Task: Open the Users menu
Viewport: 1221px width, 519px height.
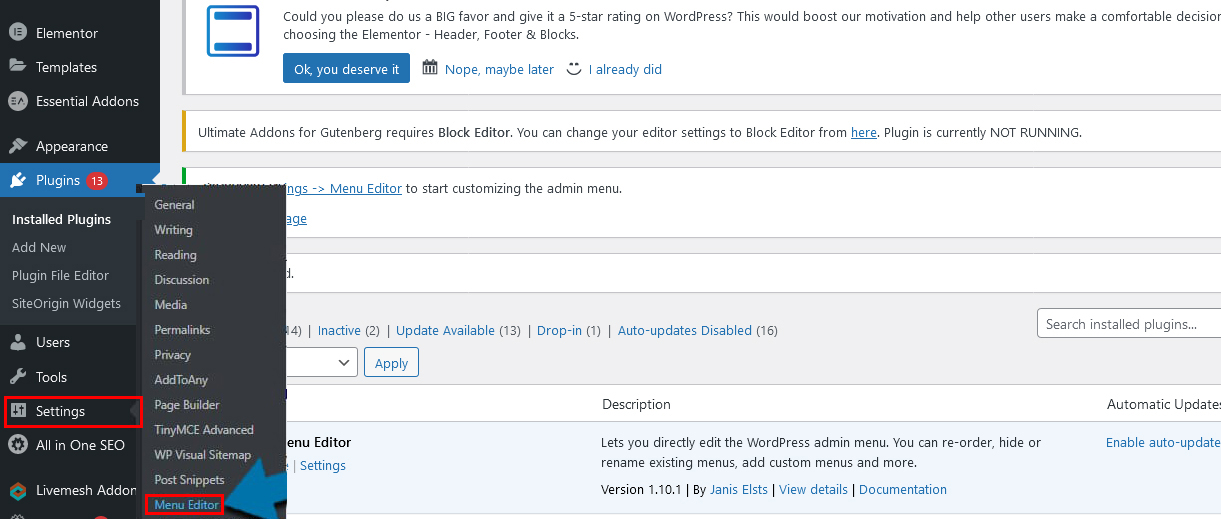Action: [x=53, y=342]
